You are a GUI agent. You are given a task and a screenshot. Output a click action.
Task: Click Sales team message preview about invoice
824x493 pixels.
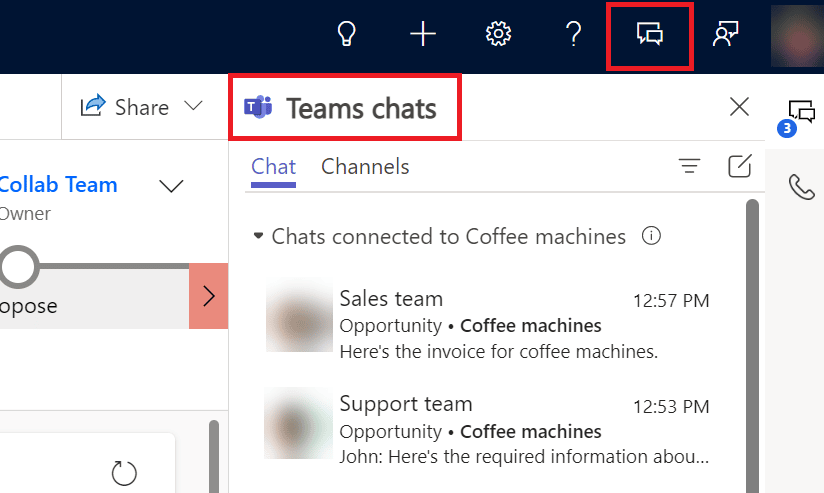coord(499,352)
